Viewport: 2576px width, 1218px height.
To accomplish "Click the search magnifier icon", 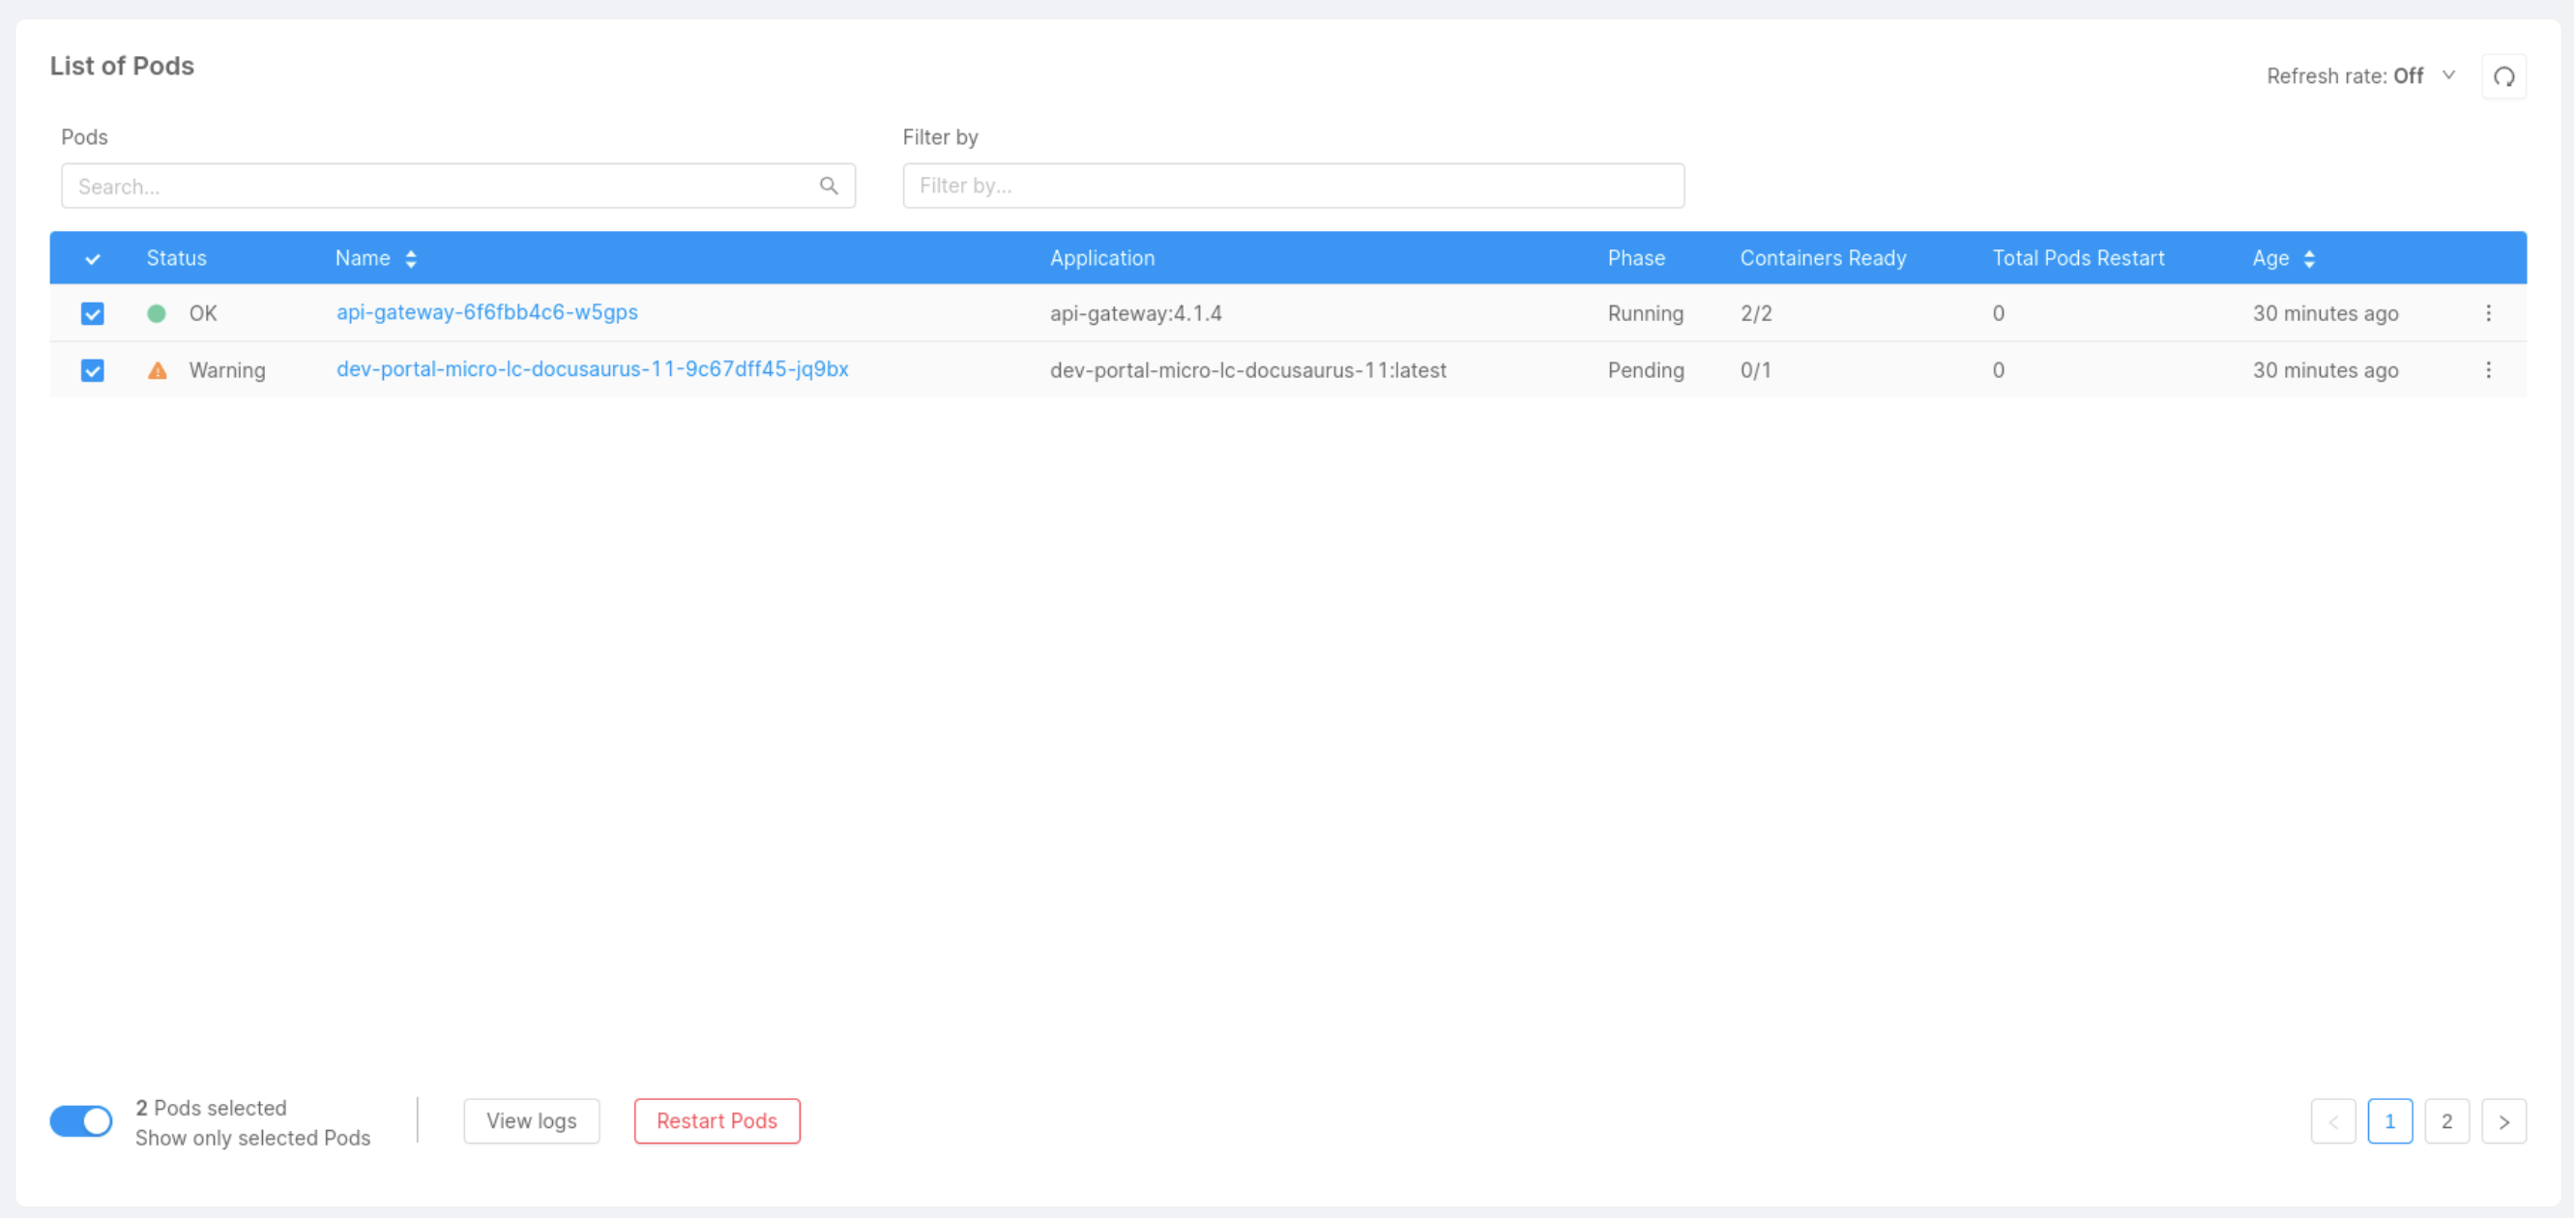I will [x=828, y=186].
